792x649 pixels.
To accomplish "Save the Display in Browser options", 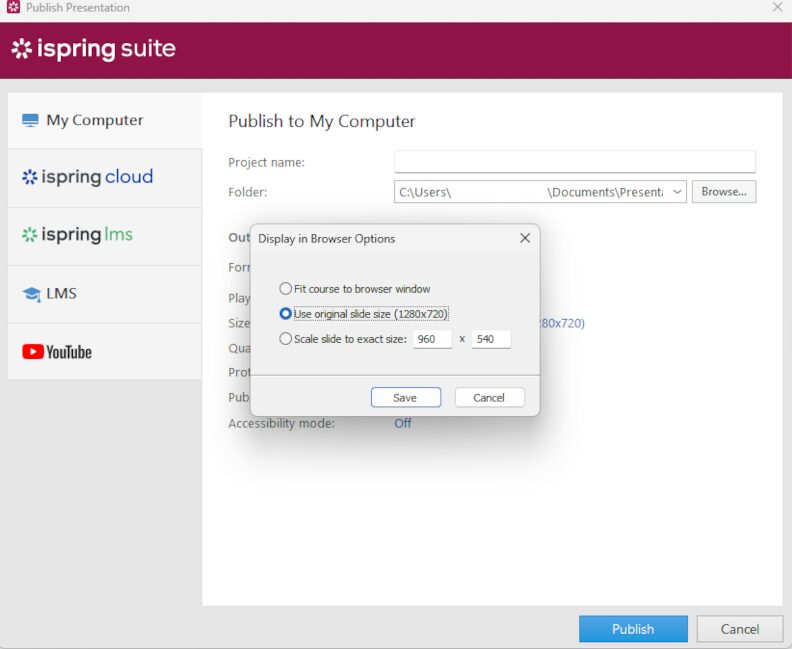I will [406, 397].
